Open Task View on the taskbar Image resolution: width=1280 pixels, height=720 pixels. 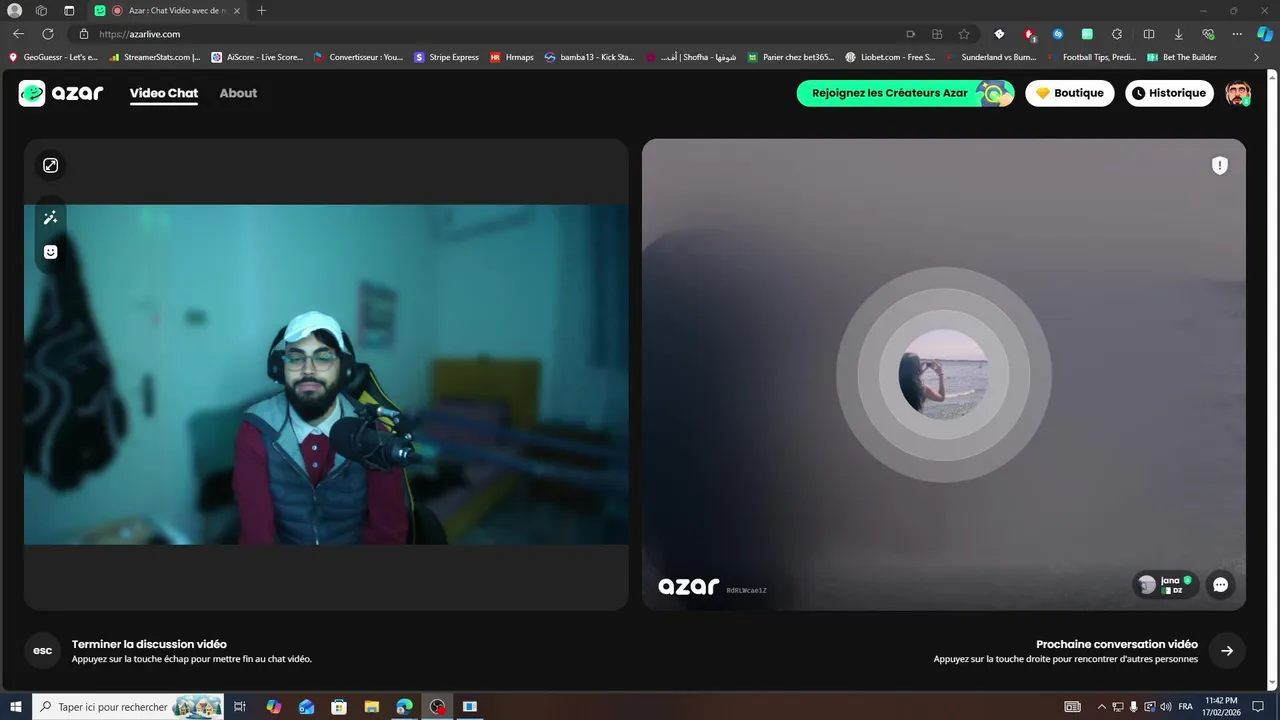240,707
